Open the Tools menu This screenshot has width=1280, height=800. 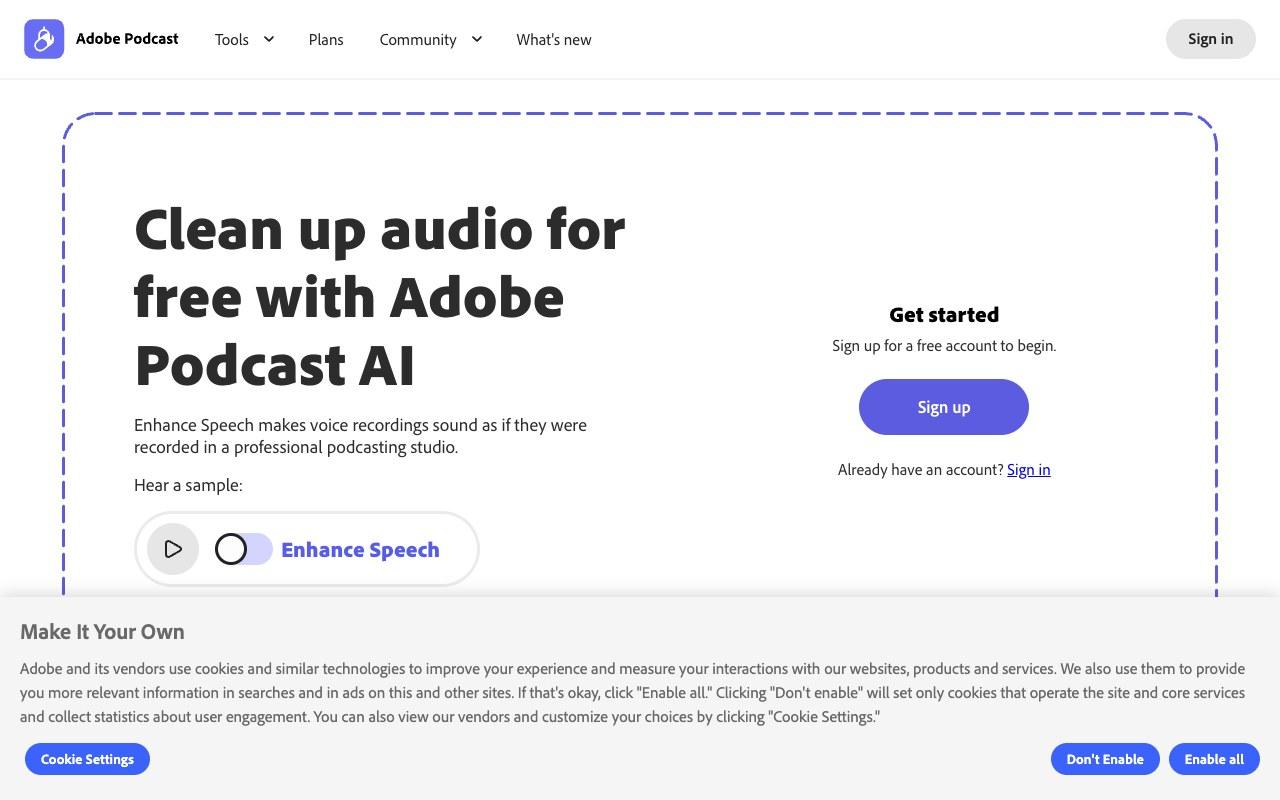click(232, 39)
